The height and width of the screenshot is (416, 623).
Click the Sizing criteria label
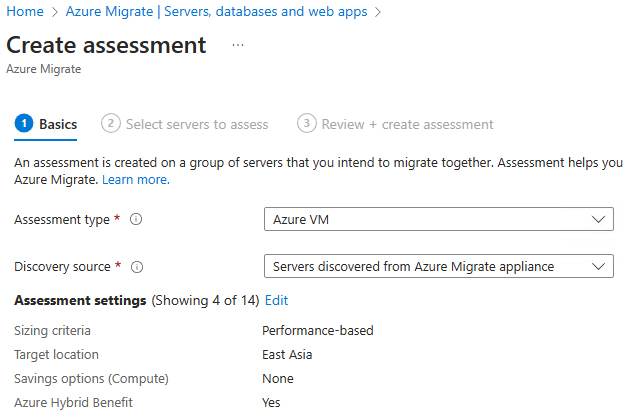pos(52,331)
